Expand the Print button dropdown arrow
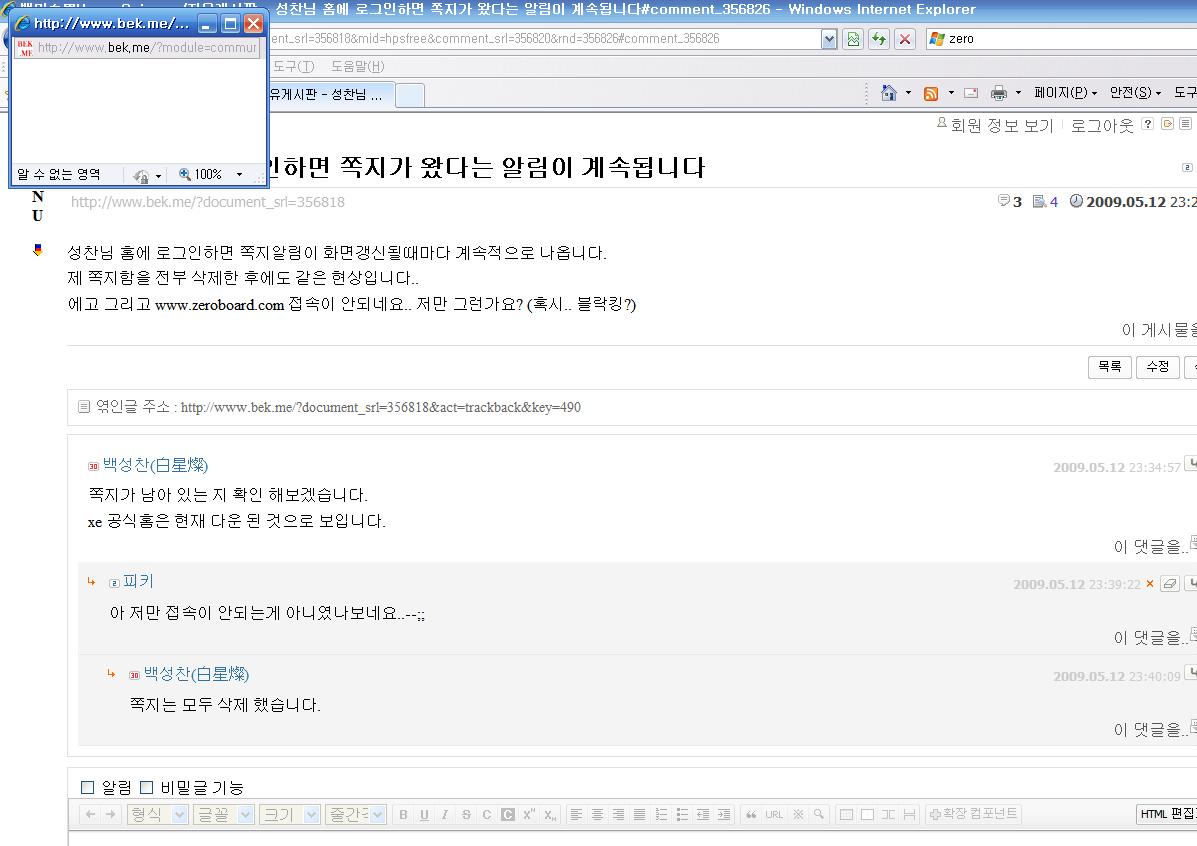Viewport: 1197px width, 846px height. click(1018, 93)
